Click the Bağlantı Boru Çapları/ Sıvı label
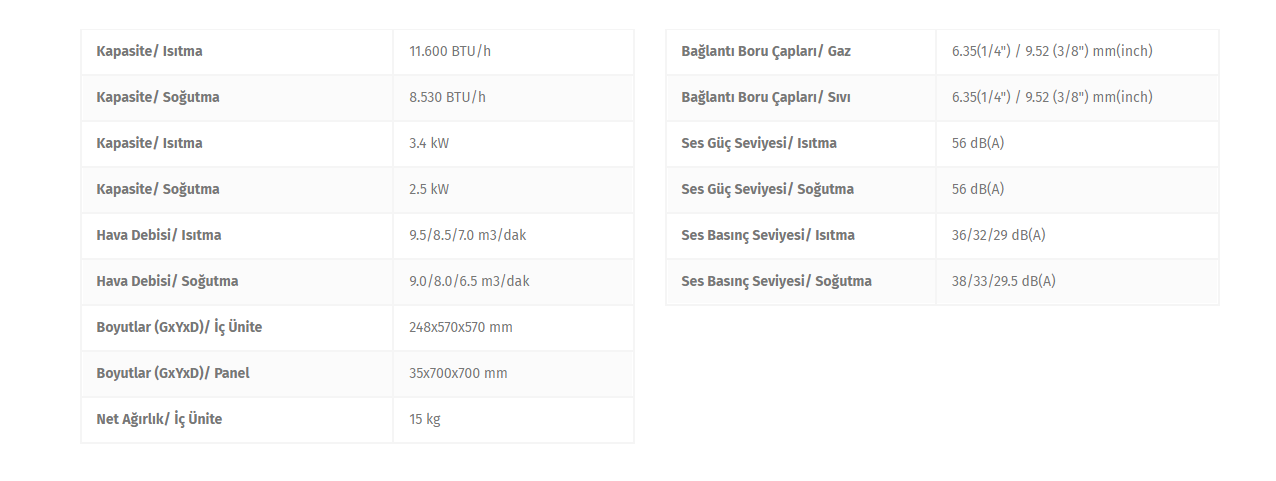 pyautogui.click(x=766, y=97)
